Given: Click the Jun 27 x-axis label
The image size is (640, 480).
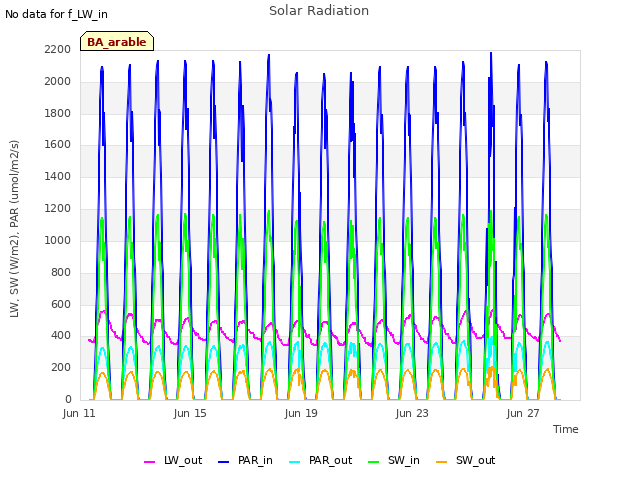Looking at the screenshot, I should click(x=523, y=413).
